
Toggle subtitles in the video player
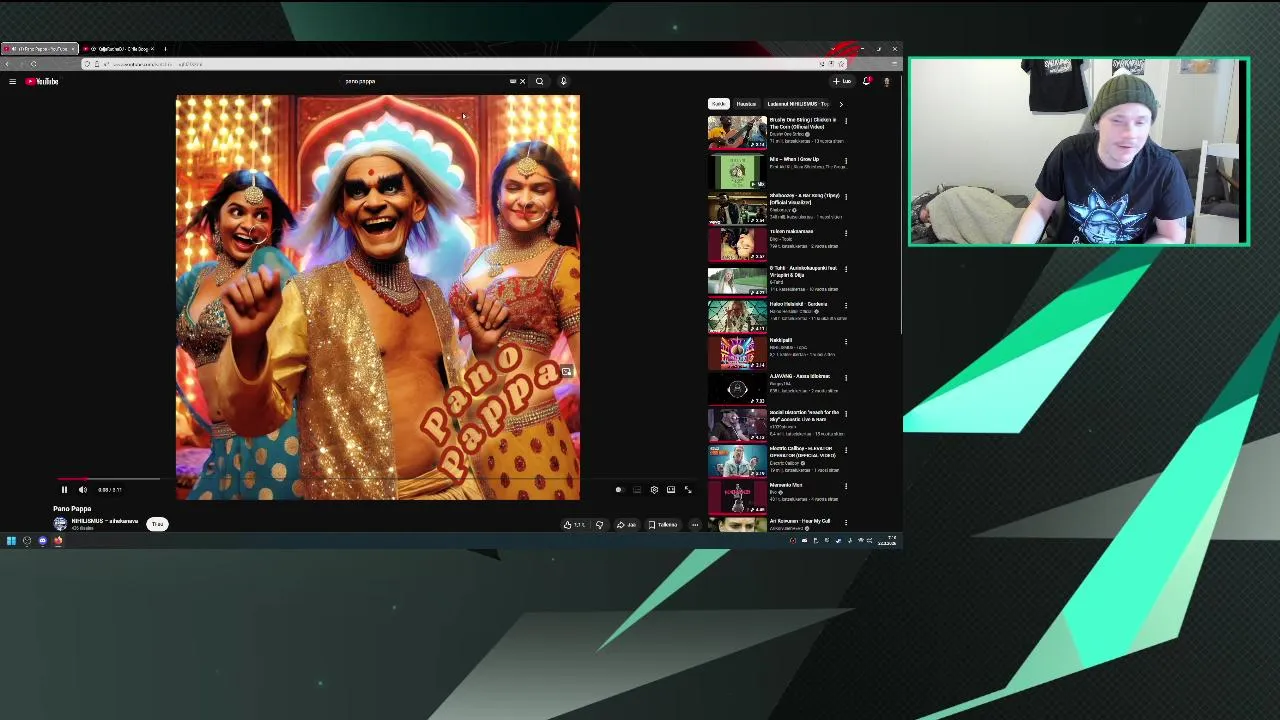(x=637, y=490)
